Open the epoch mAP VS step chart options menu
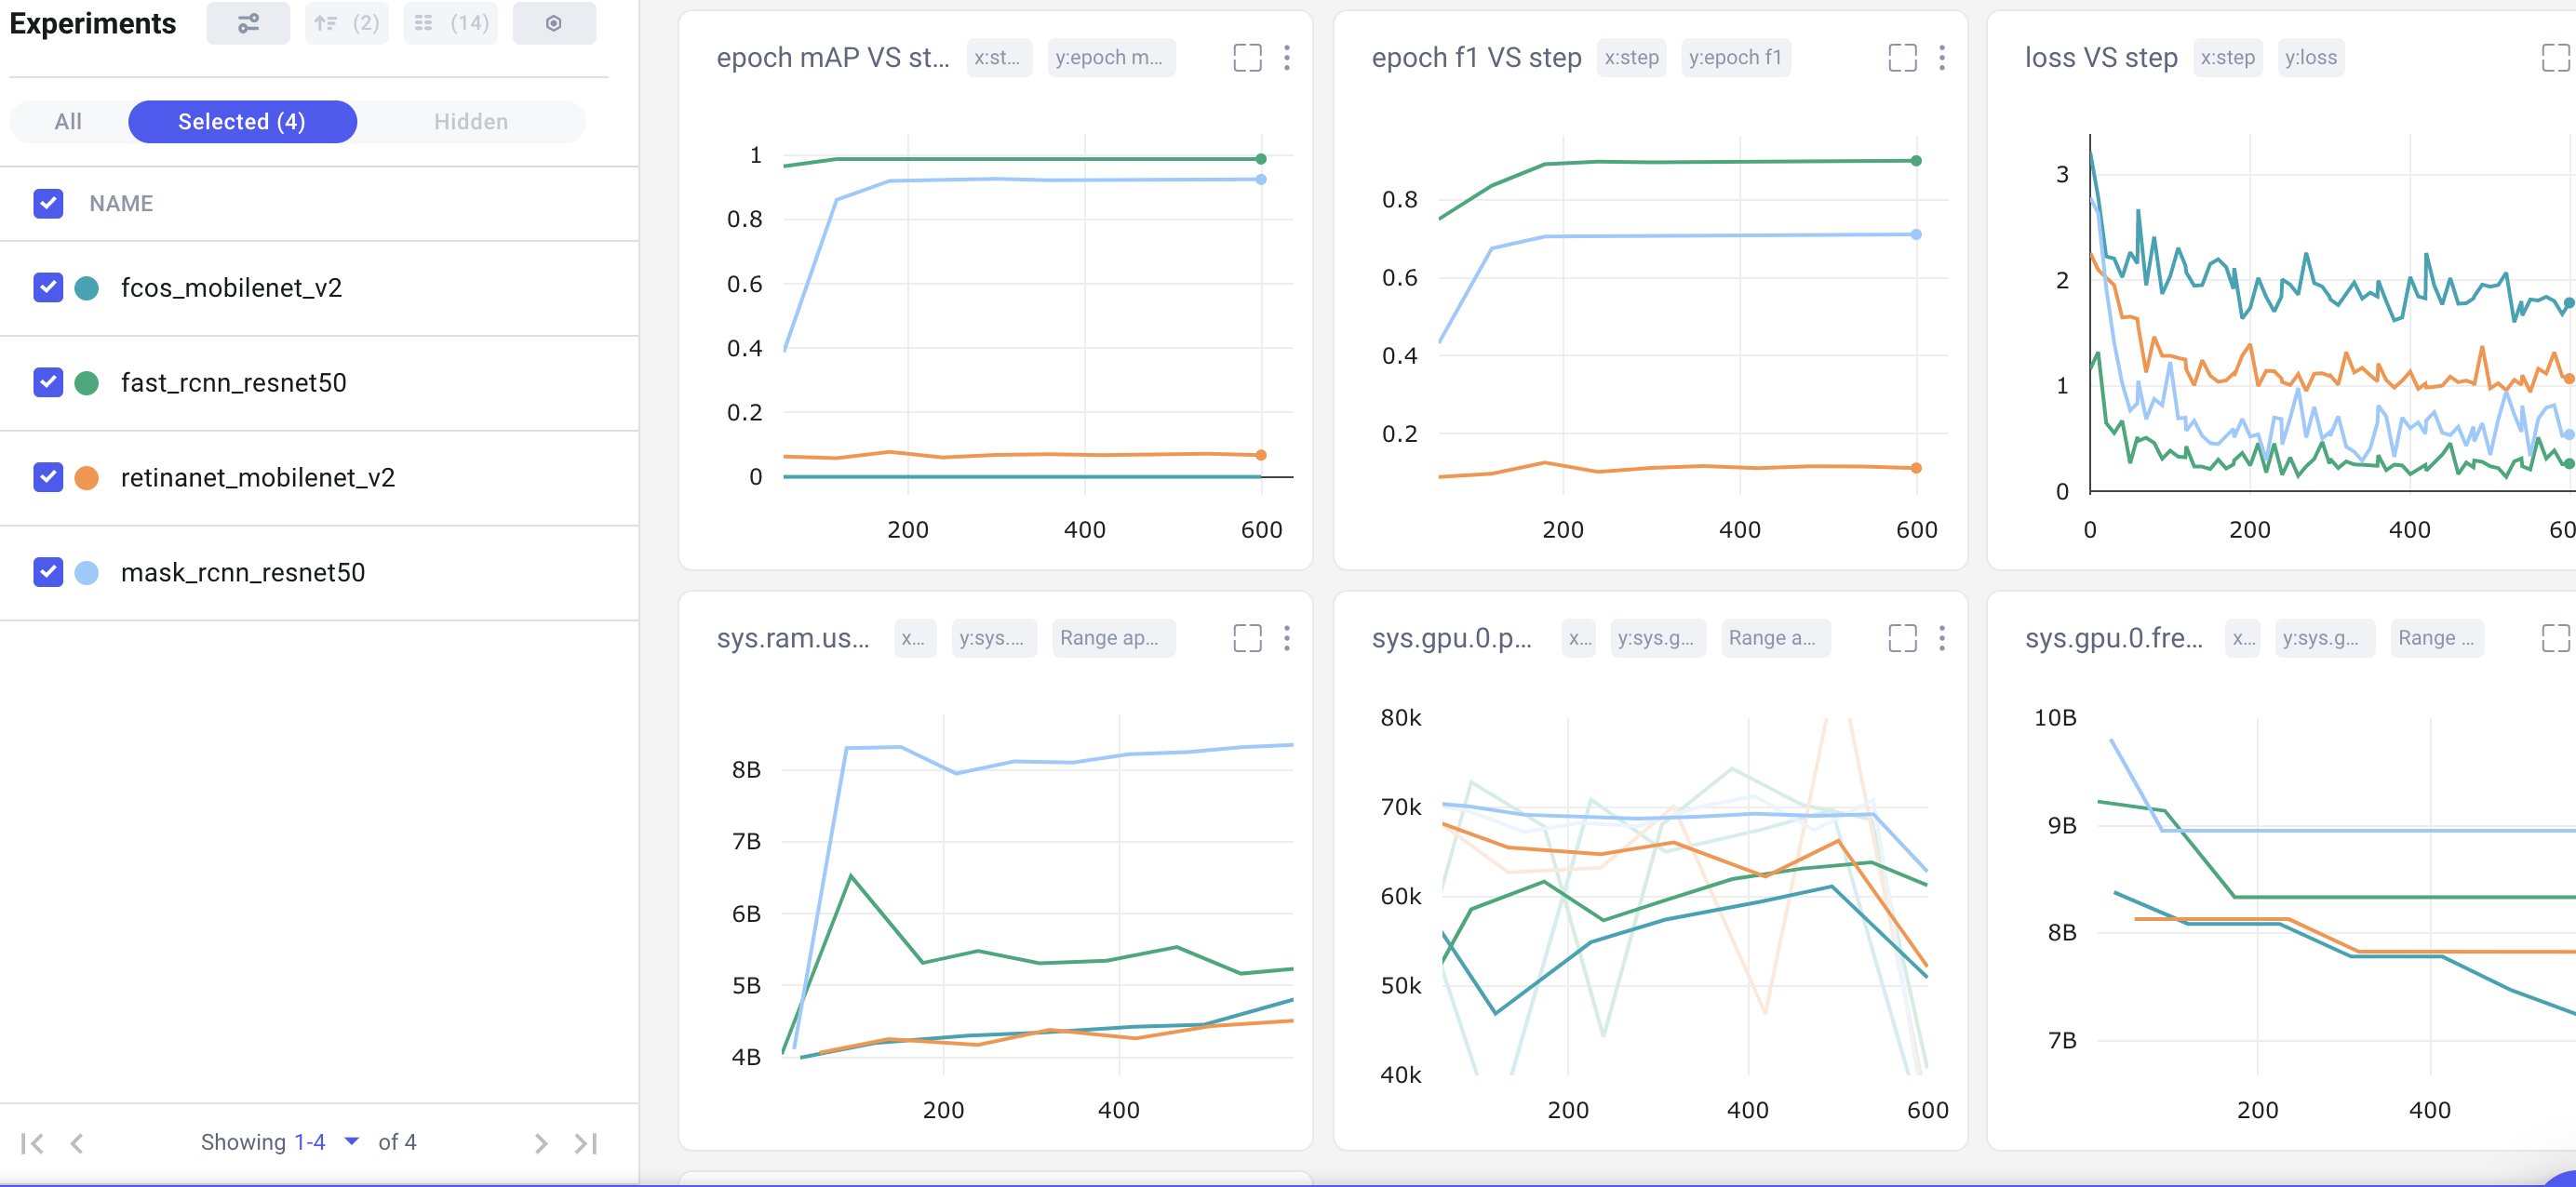This screenshot has height=1187, width=2576. pyautogui.click(x=1287, y=58)
